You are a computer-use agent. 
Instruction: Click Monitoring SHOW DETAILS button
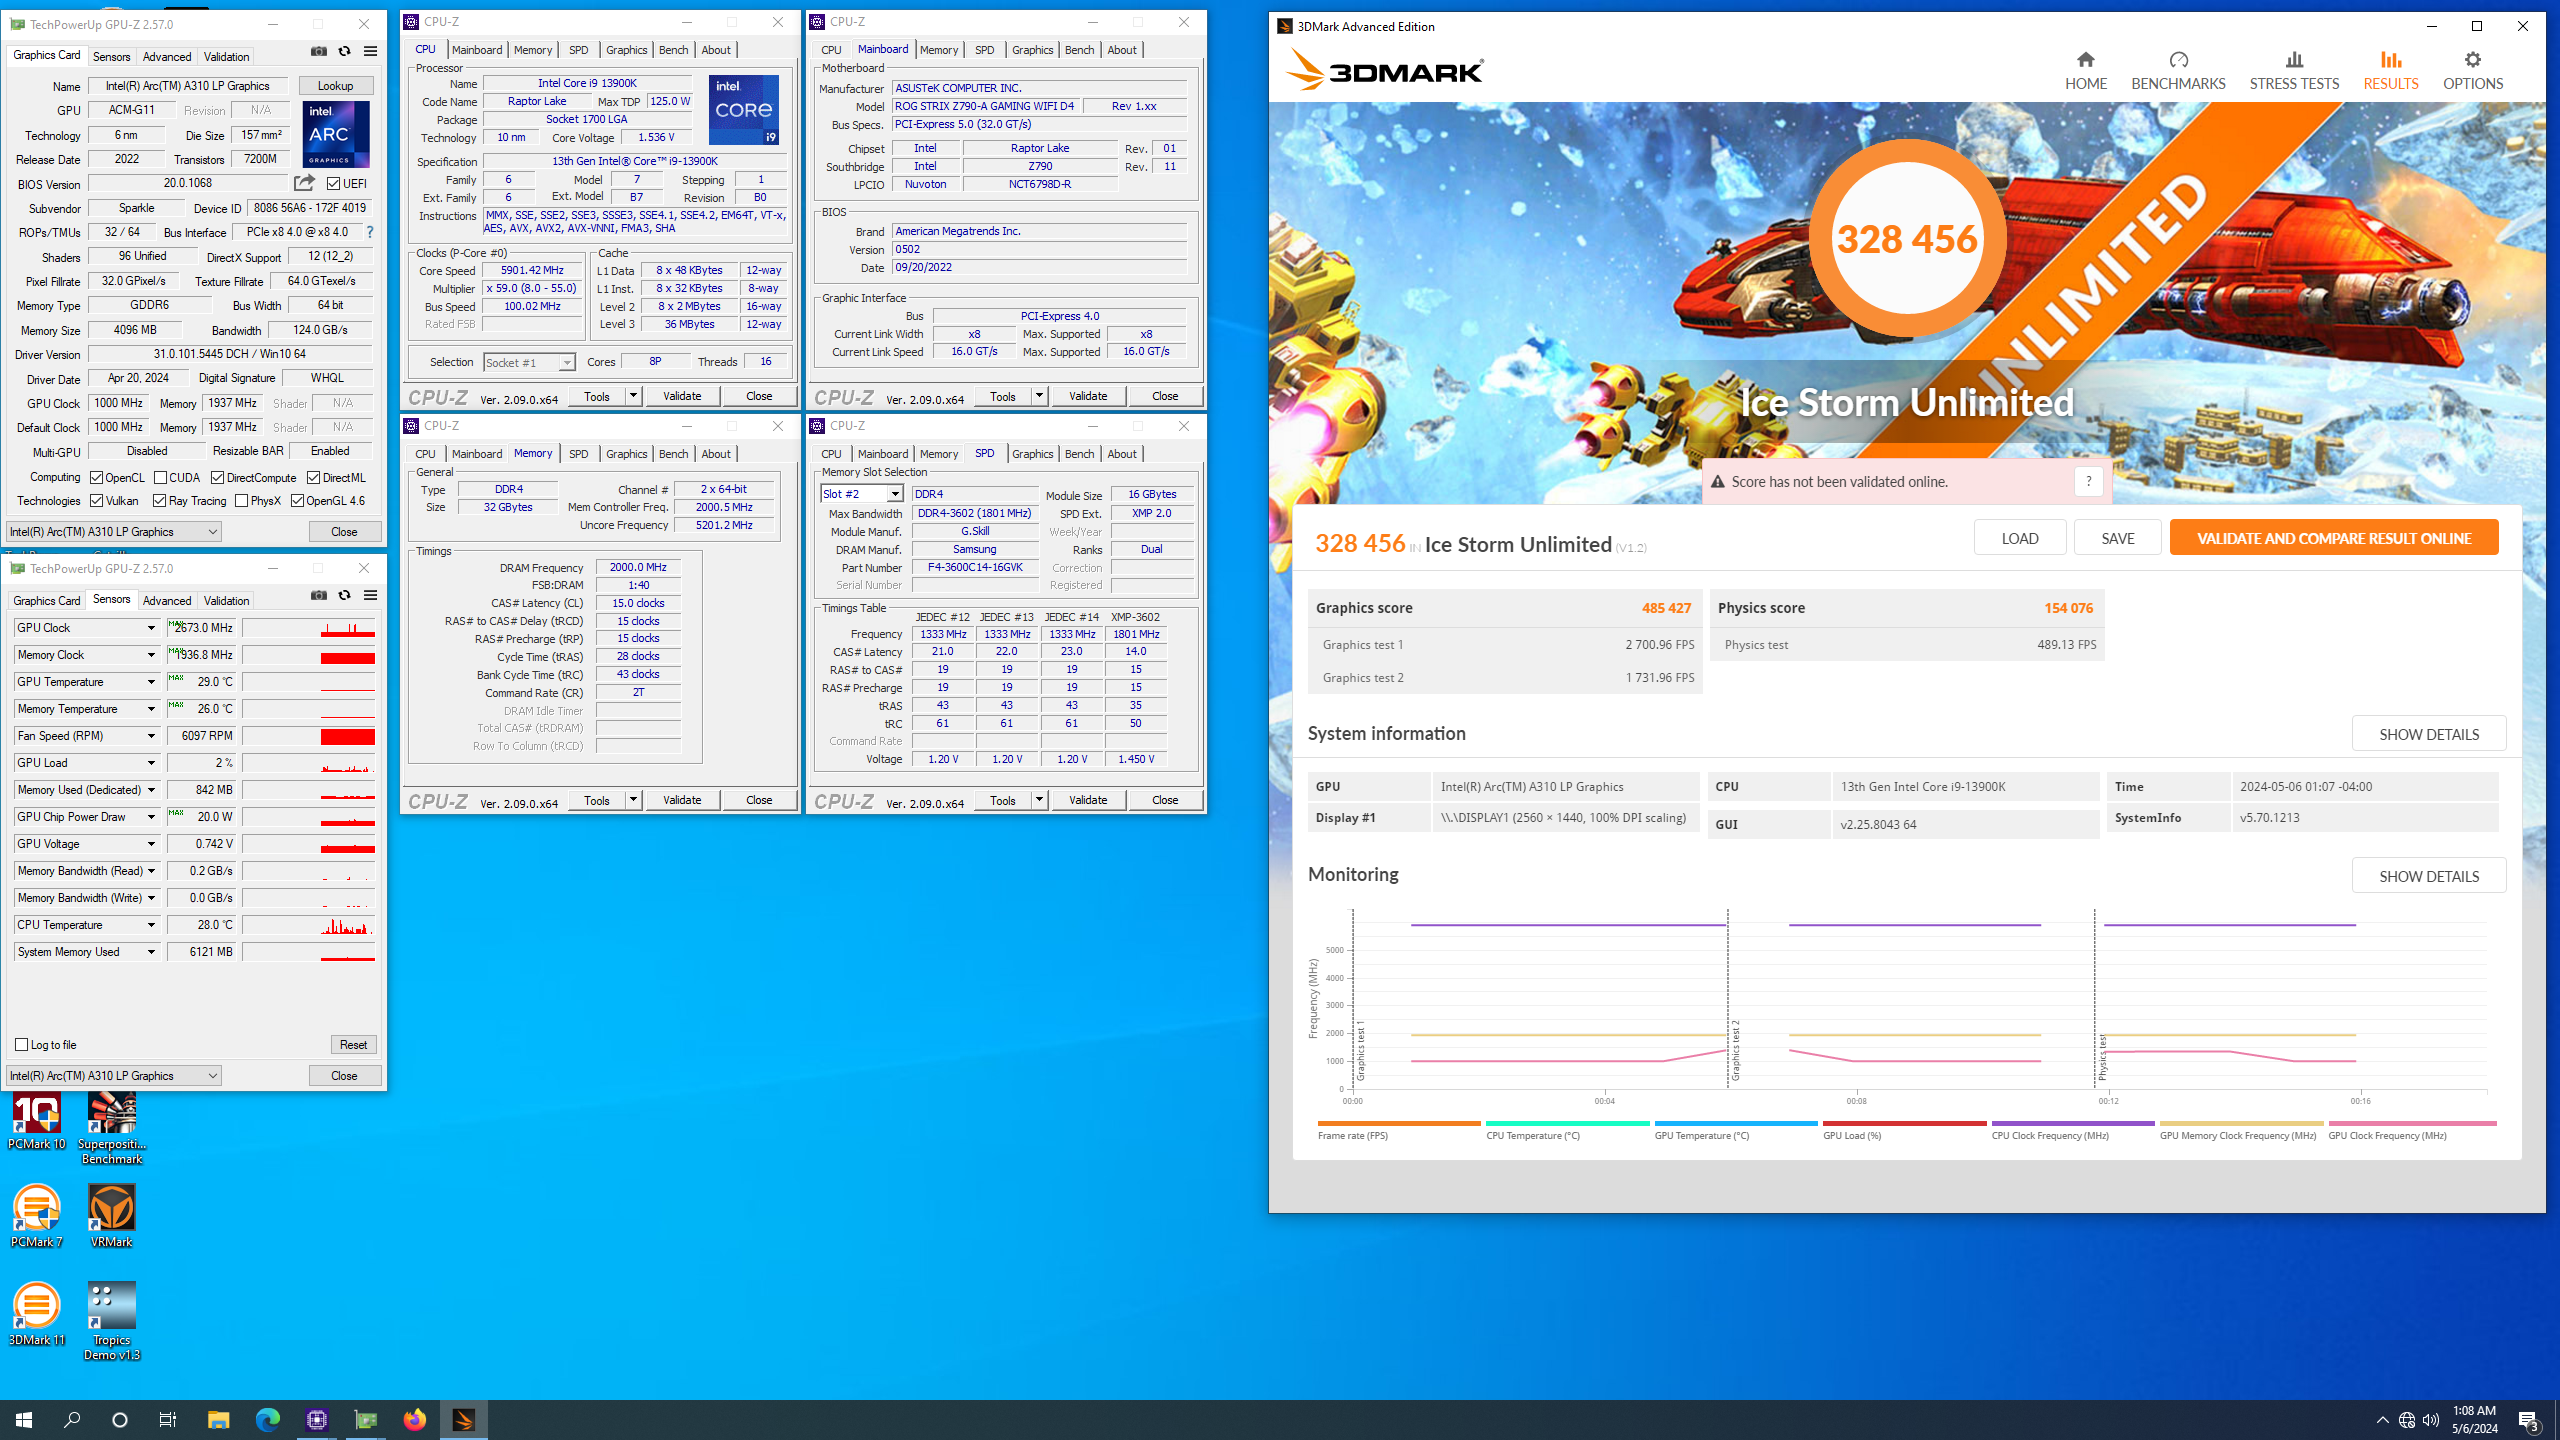2429,876
